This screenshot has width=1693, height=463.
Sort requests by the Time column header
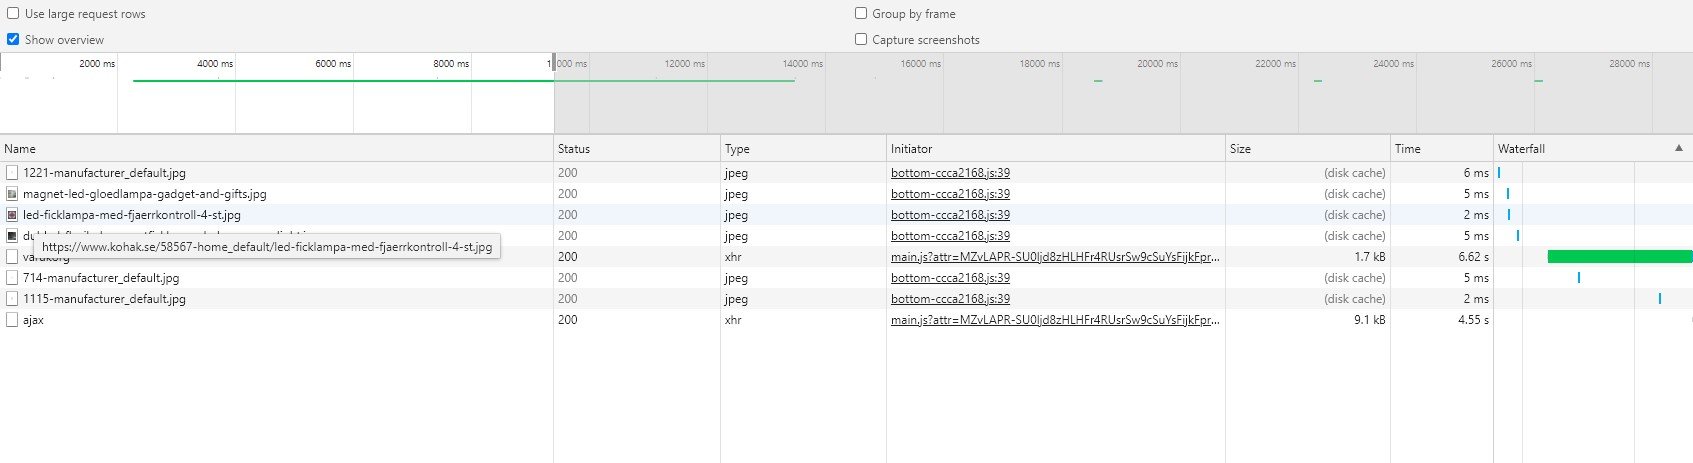1407,149
